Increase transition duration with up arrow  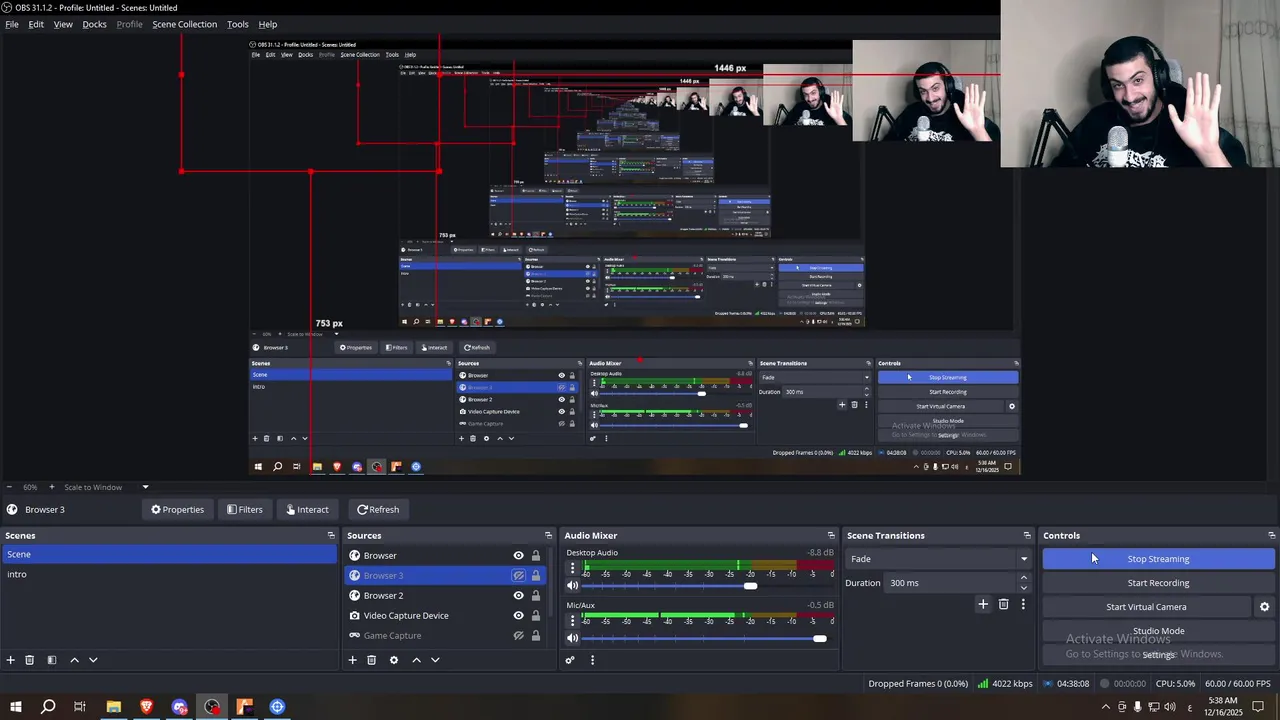1023,578
